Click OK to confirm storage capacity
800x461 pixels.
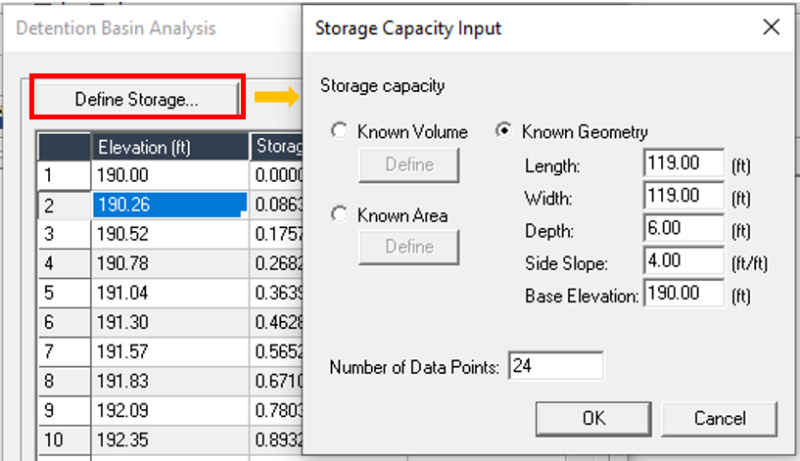pos(593,418)
